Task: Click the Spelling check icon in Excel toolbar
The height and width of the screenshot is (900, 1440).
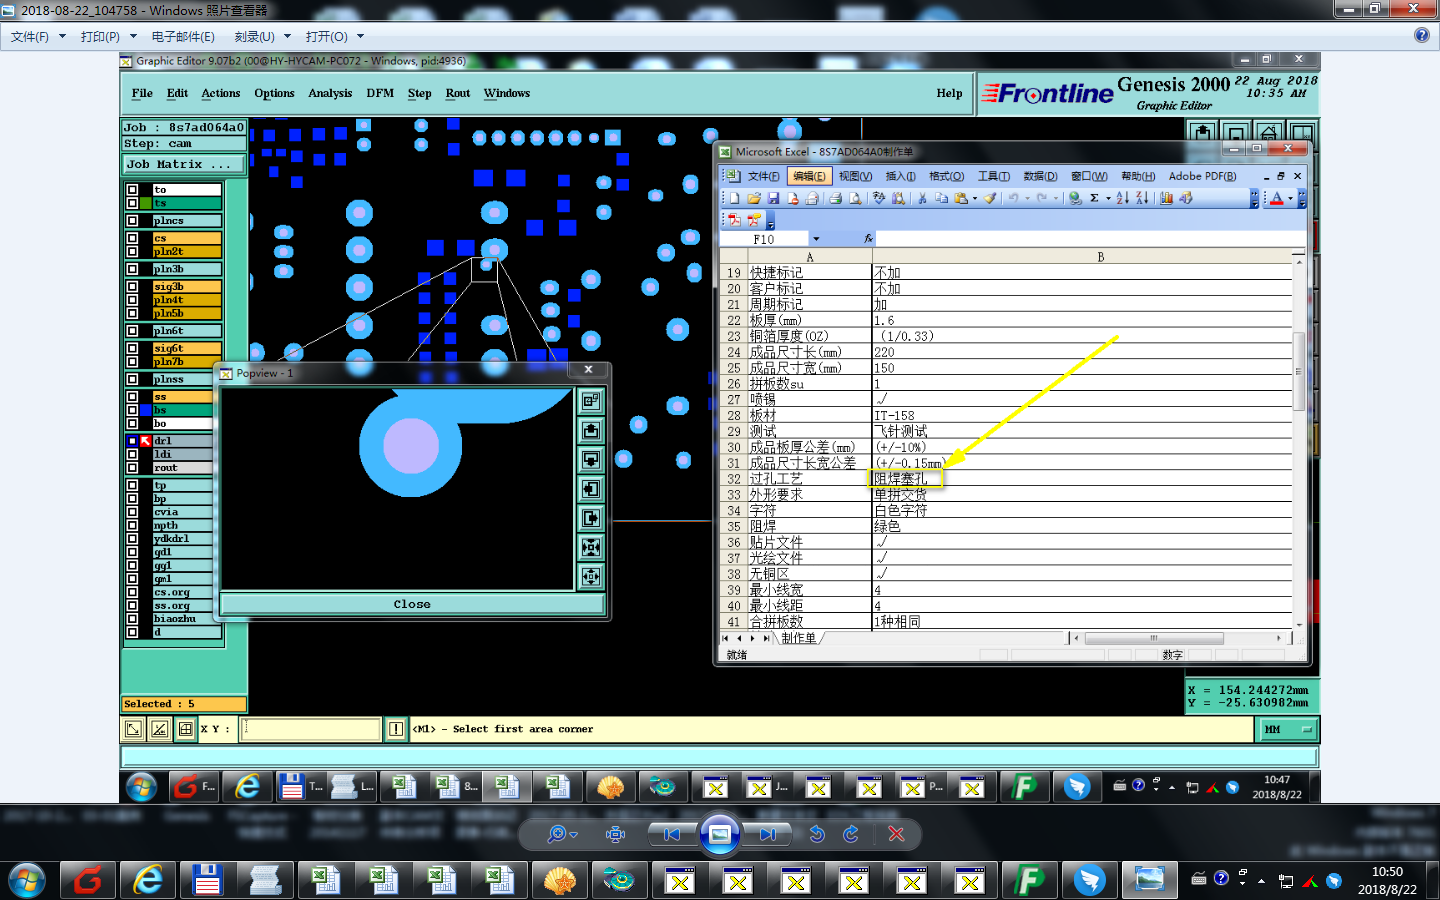Action: [879, 198]
